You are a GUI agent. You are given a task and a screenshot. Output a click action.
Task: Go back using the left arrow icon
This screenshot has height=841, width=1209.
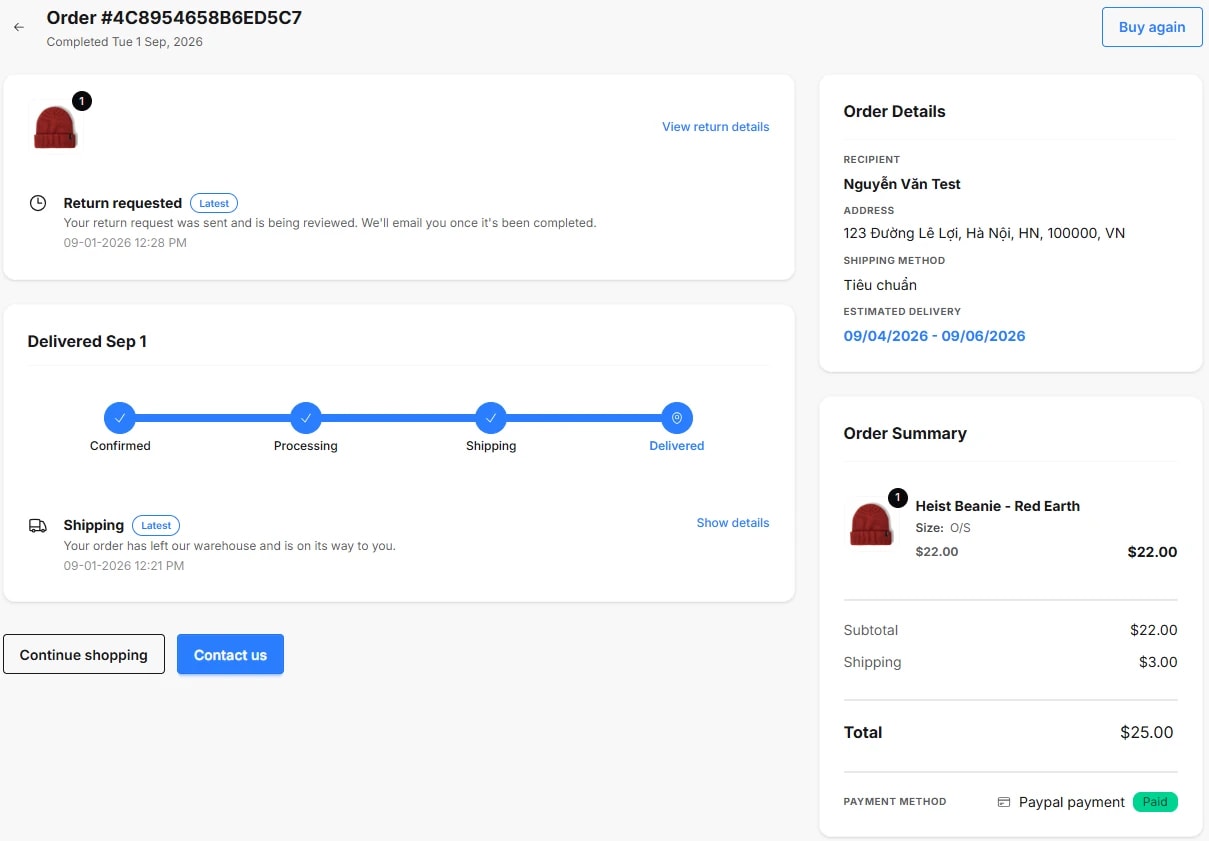[x=19, y=27]
